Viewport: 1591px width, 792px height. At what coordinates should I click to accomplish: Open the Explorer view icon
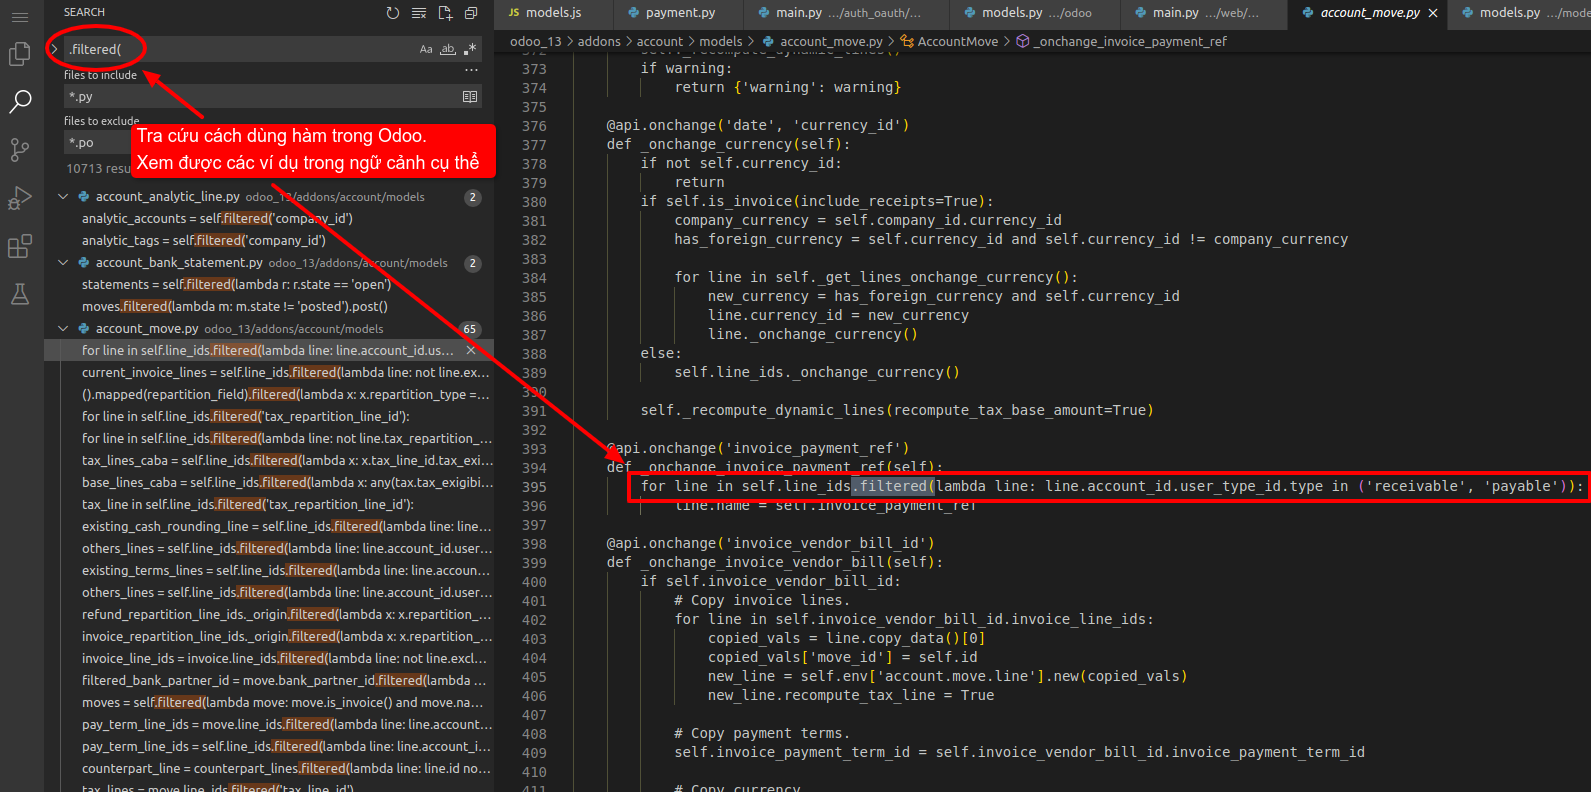click(19, 54)
